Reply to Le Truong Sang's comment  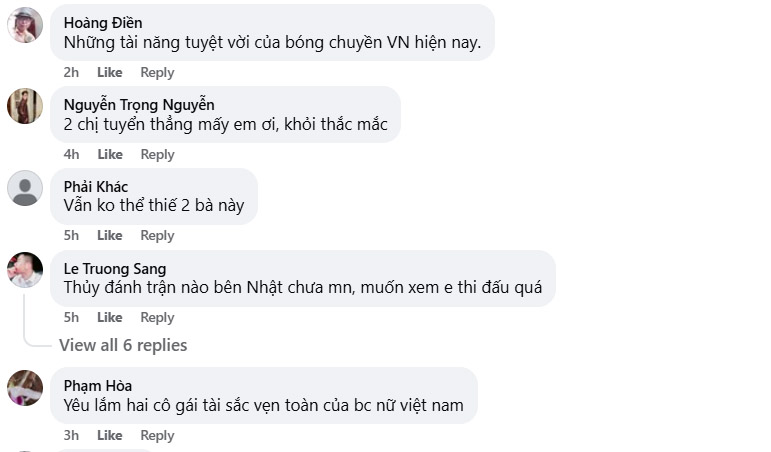pyautogui.click(x=157, y=318)
